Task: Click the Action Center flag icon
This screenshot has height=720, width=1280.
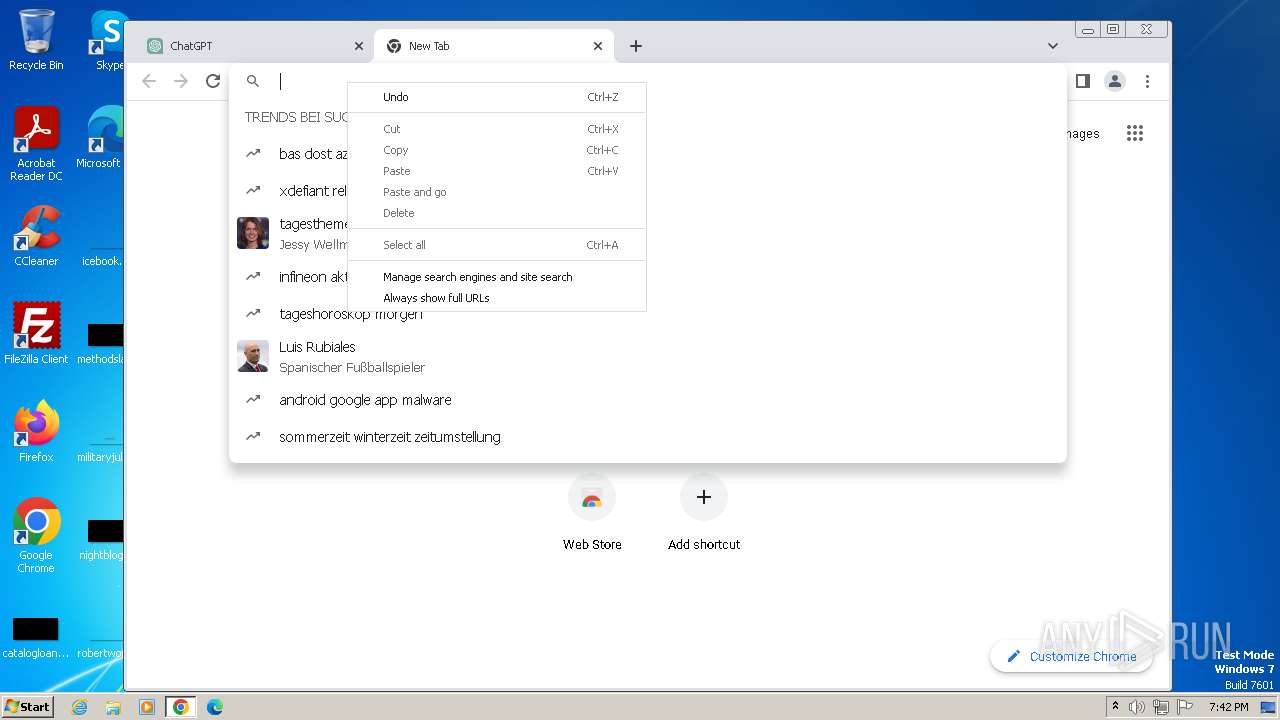Action: point(1185,707)
